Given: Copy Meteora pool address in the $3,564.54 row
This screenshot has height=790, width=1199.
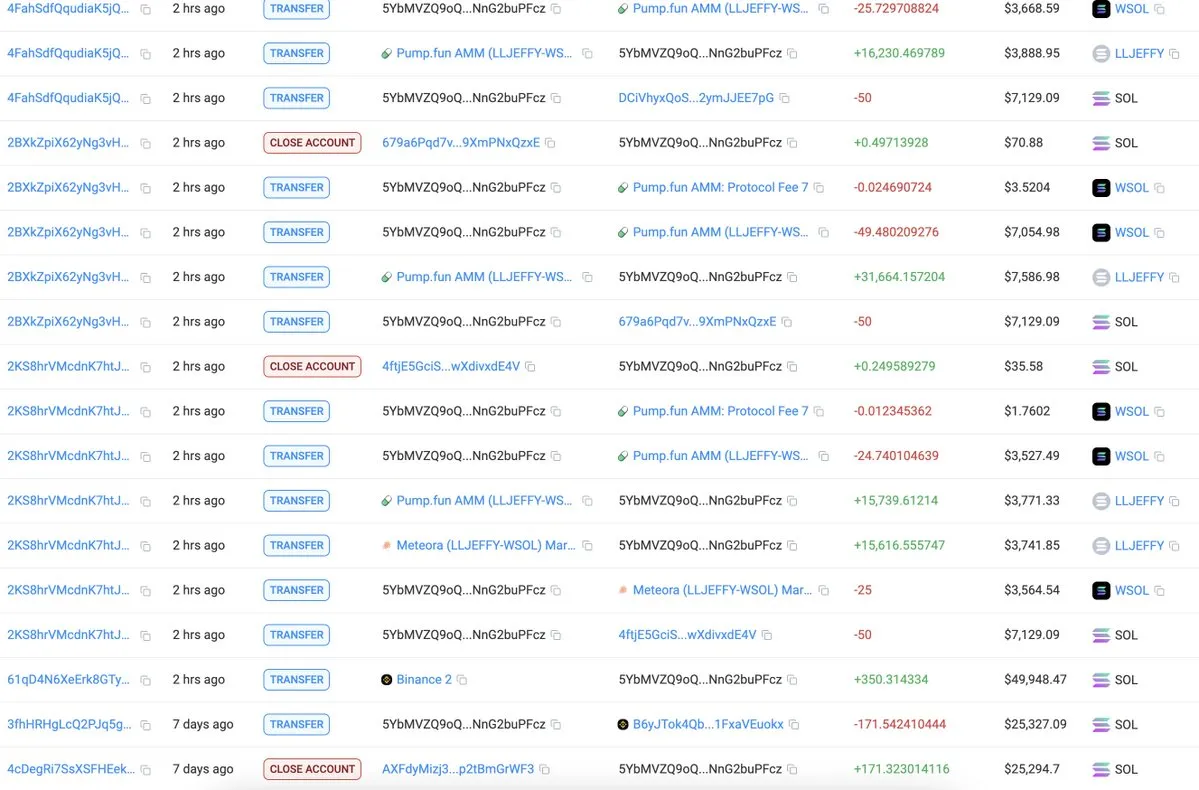Looking at the screenshot, I should click(824, 590).
